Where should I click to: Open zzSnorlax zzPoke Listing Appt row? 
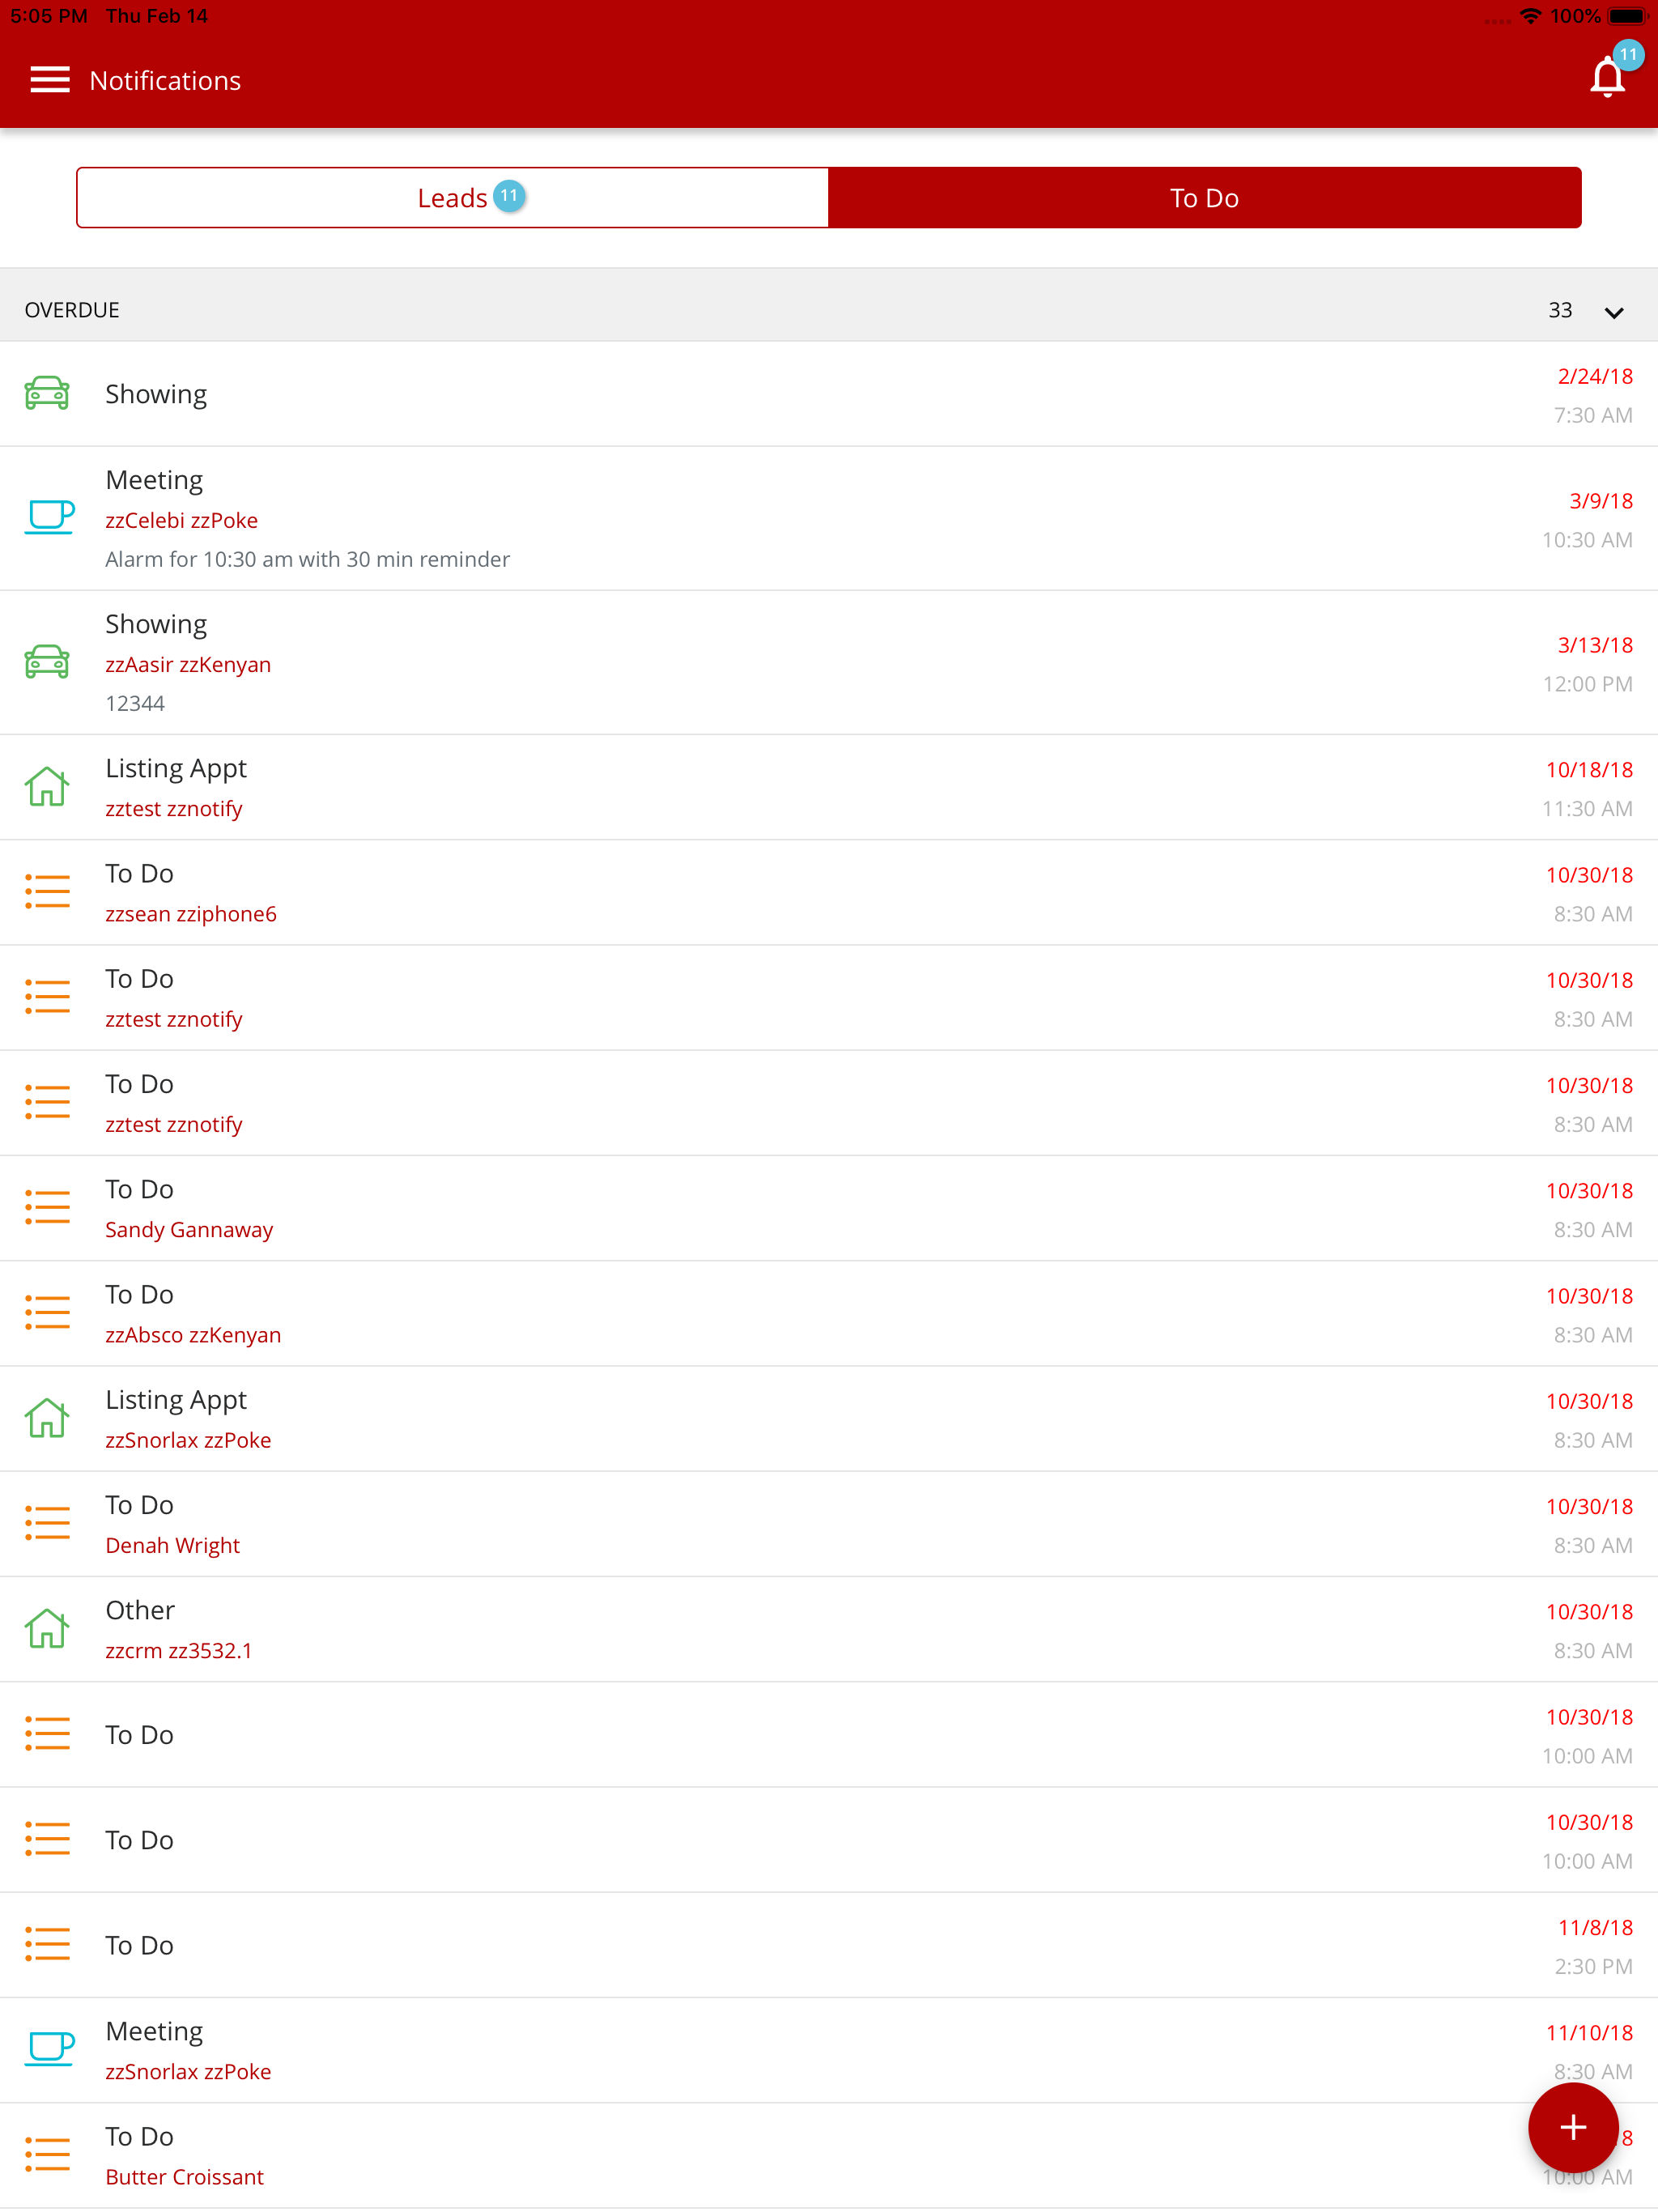[x=800, y=1419]
